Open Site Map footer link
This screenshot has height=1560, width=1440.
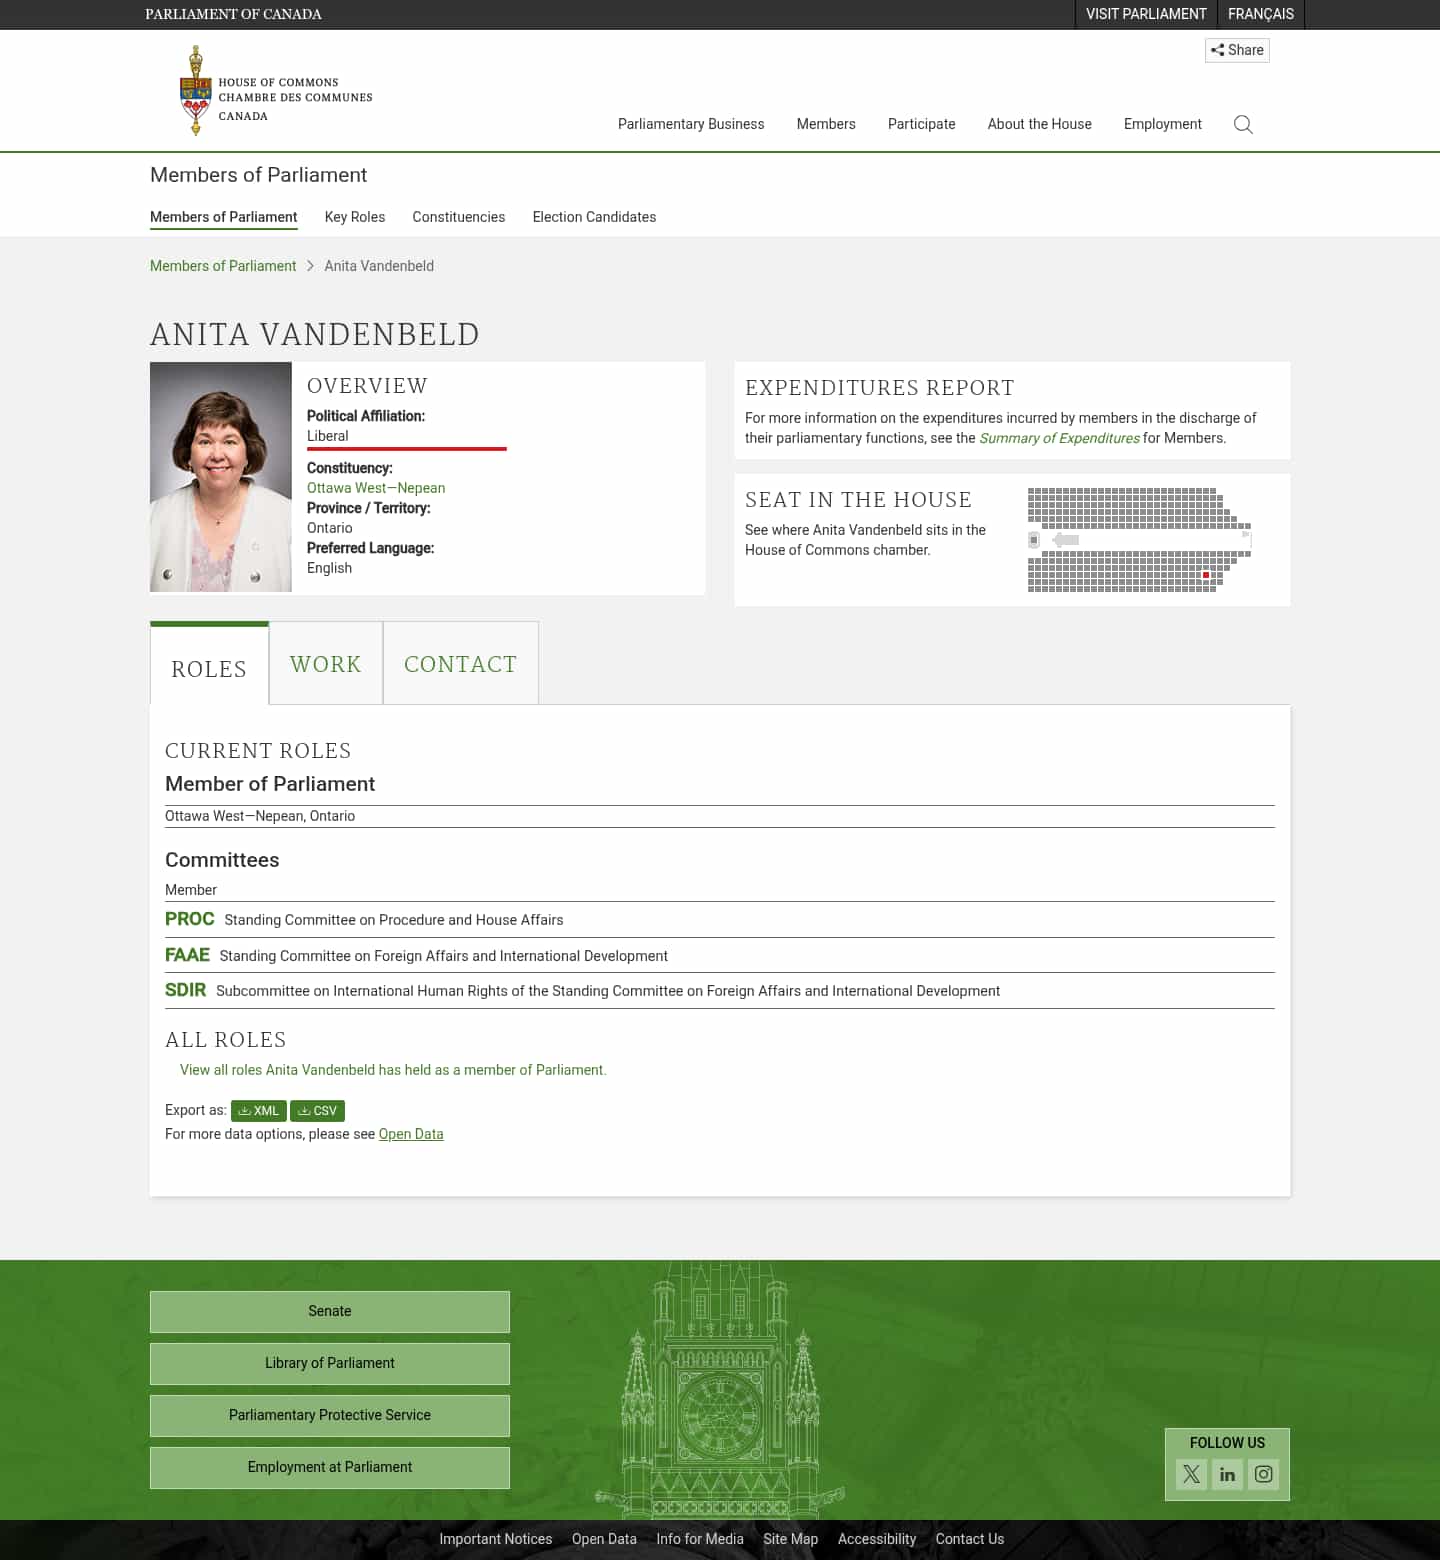click(x=791, y=1539)
